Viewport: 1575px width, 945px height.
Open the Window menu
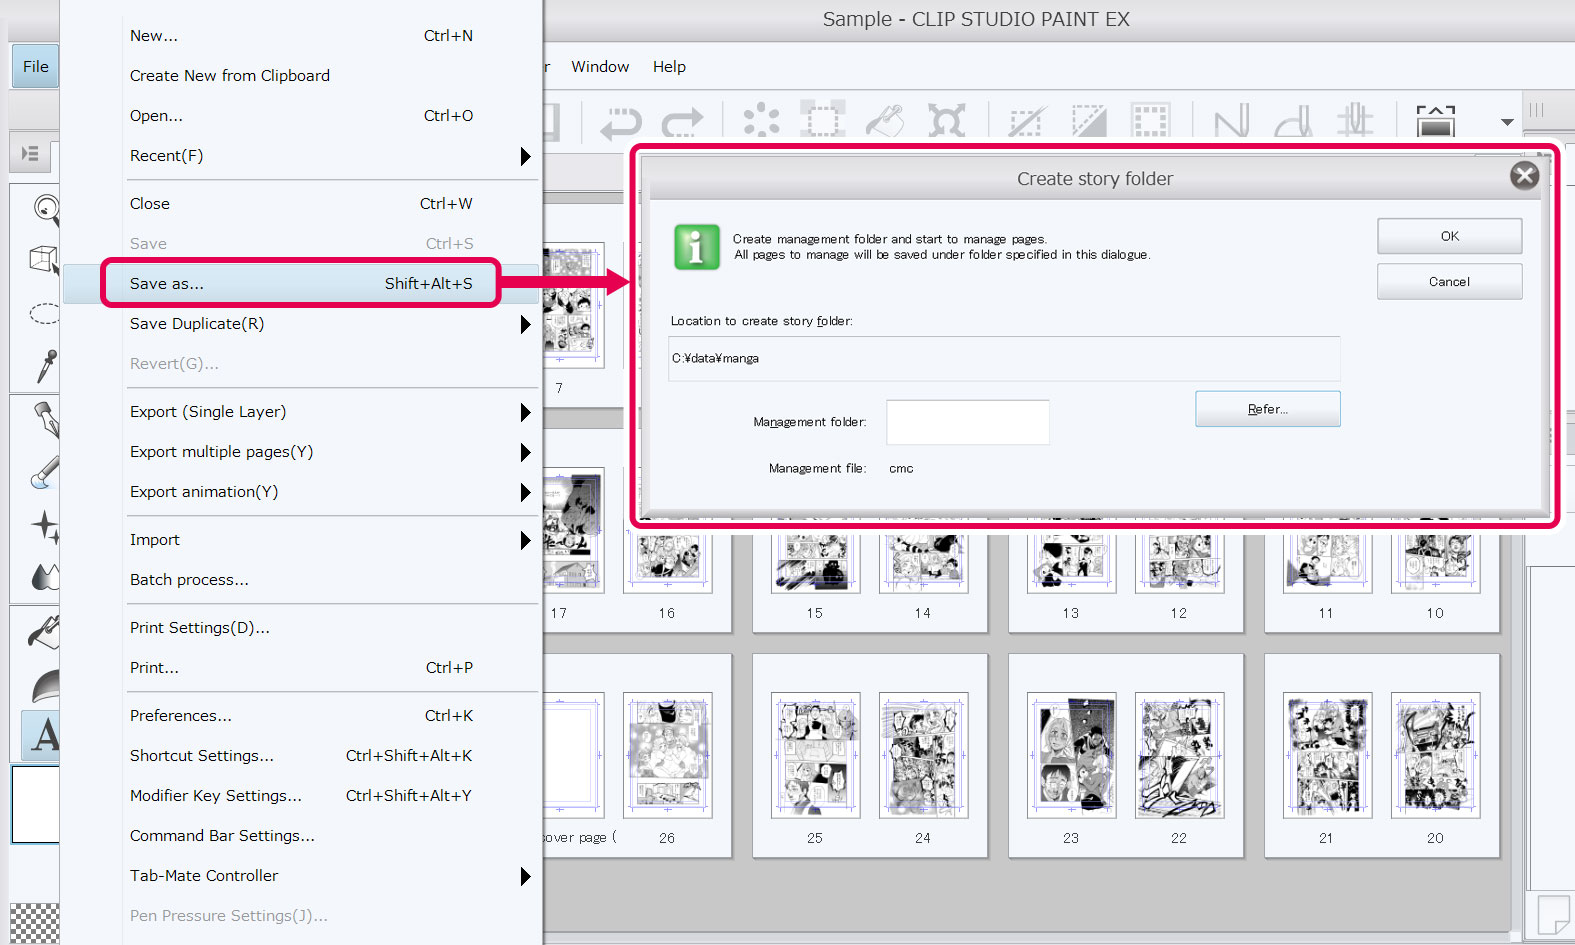tap(600, 67)
